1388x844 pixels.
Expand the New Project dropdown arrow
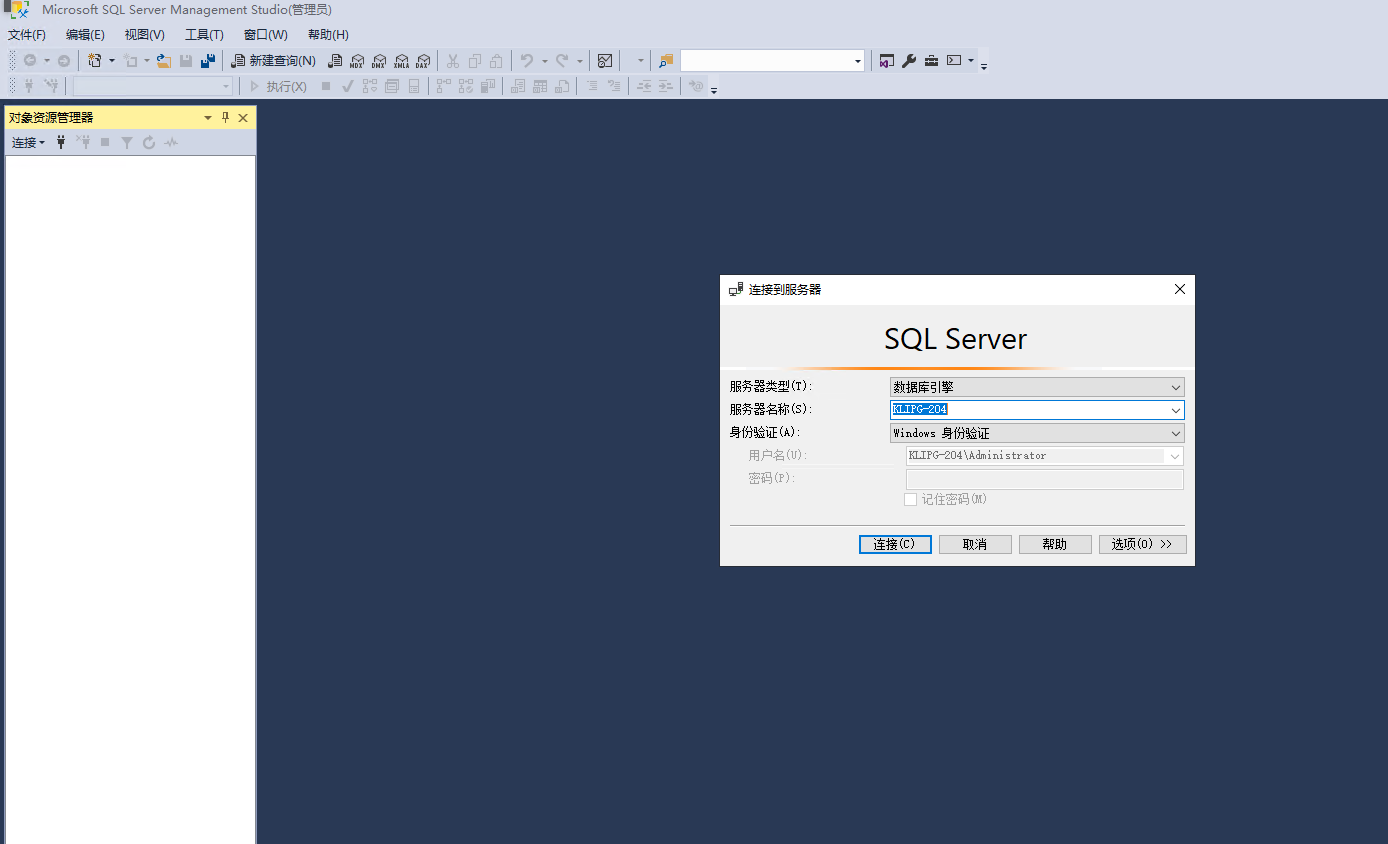(111, 61)
